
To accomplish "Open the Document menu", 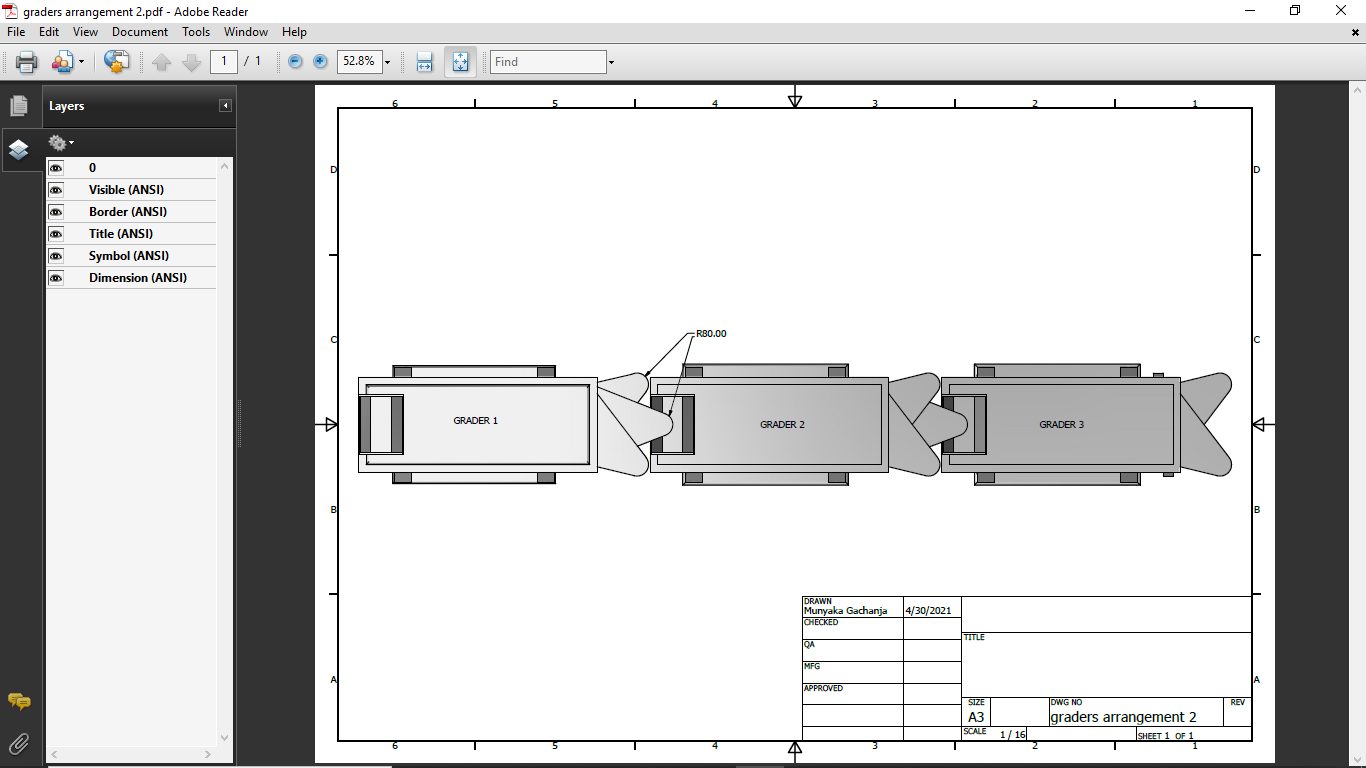I will (x=140, y=32).
